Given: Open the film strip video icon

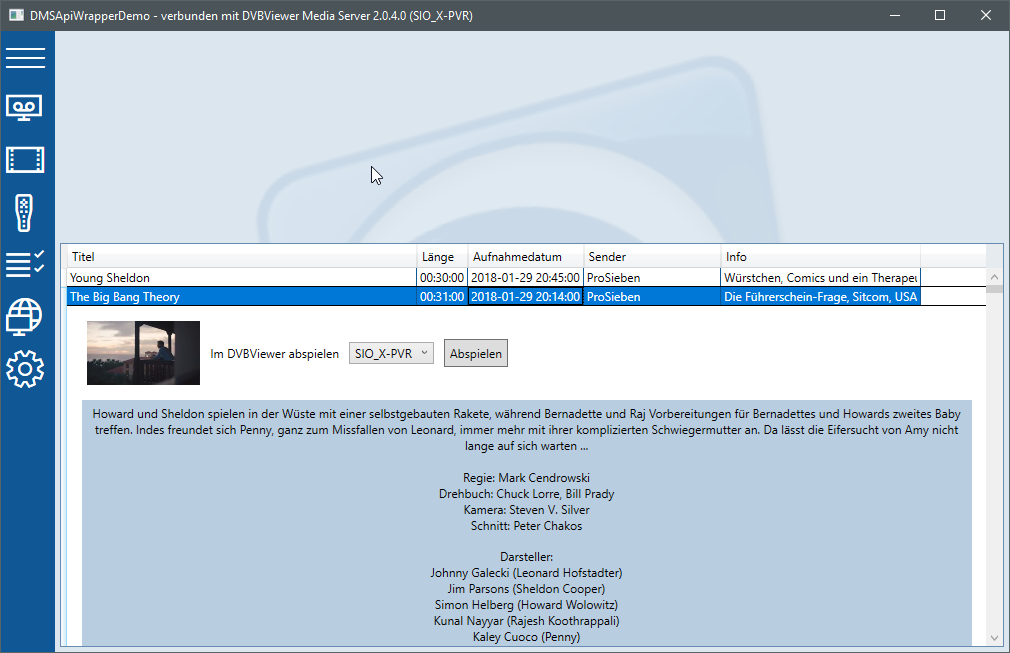Looking at the screenshot, I should pos(26,159).
